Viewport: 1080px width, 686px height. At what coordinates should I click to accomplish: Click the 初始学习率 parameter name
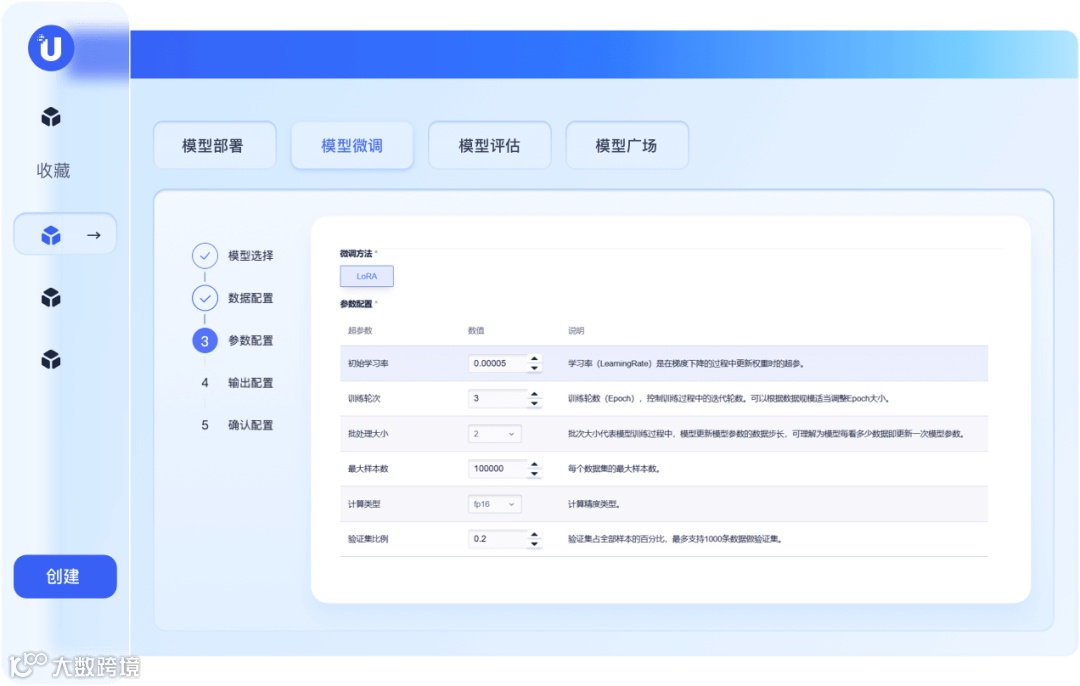click(x=368, y=363)
